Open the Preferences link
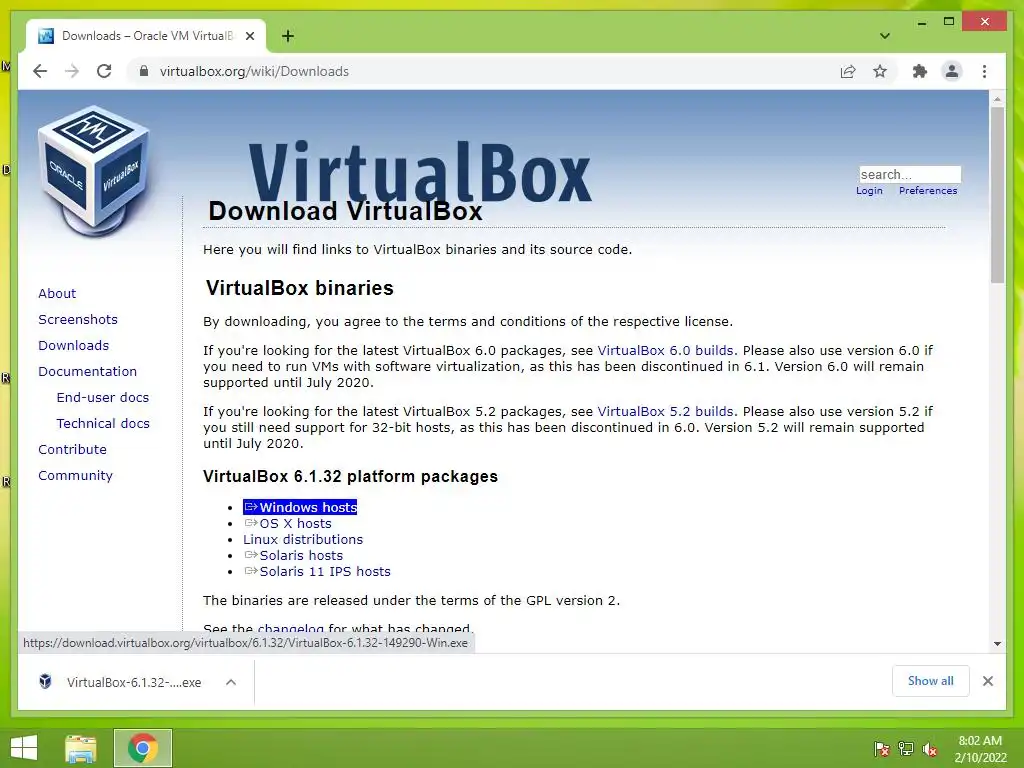 click(x=928, y=191)
